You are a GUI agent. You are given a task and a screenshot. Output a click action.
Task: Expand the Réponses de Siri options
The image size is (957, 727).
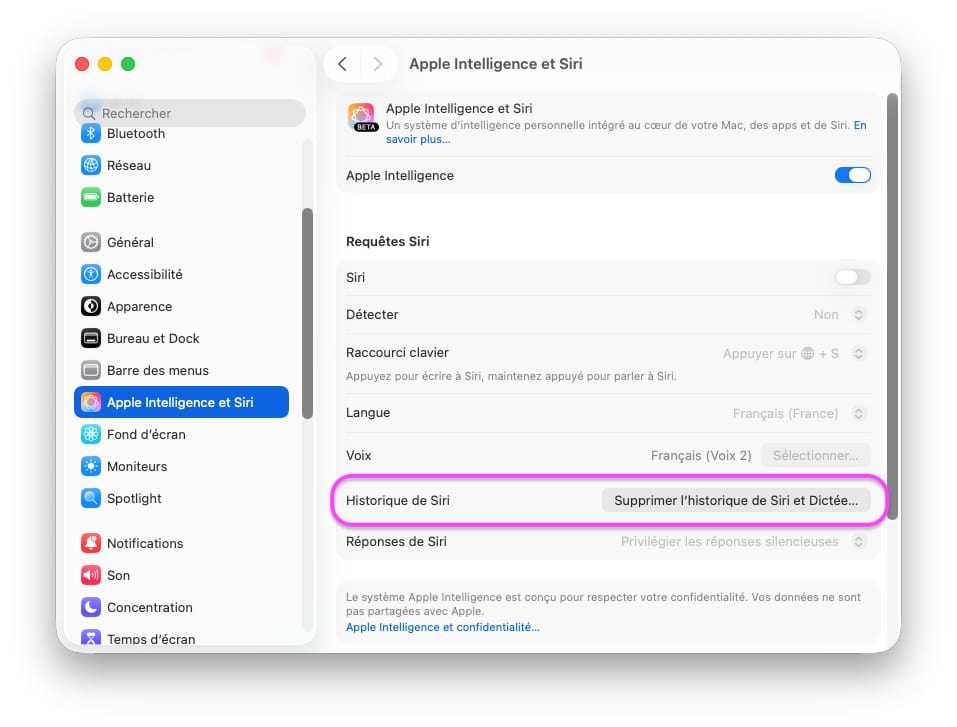pos(859,541)
